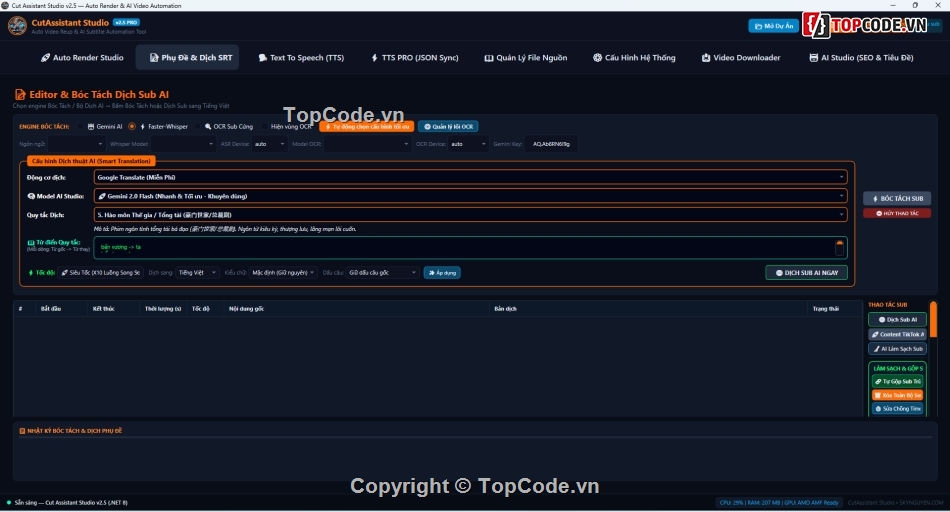The width and height of the screenshot is (950, 512).
Task: Open the Model OCR dropdown
Action: pos(367,144)
